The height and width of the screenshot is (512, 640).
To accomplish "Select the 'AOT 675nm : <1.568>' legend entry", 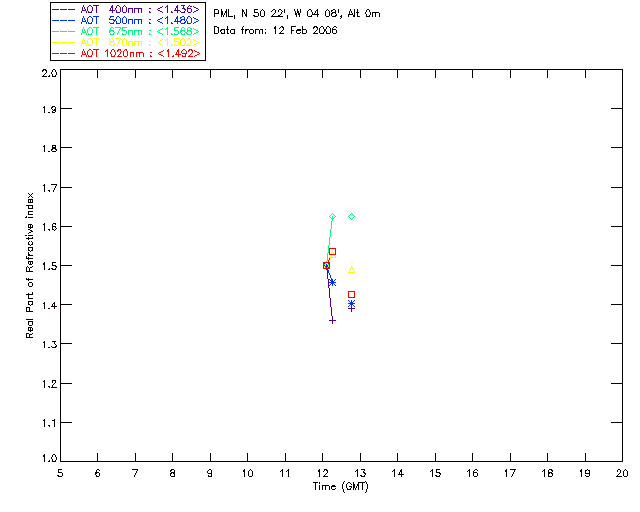I will (126, 31).
